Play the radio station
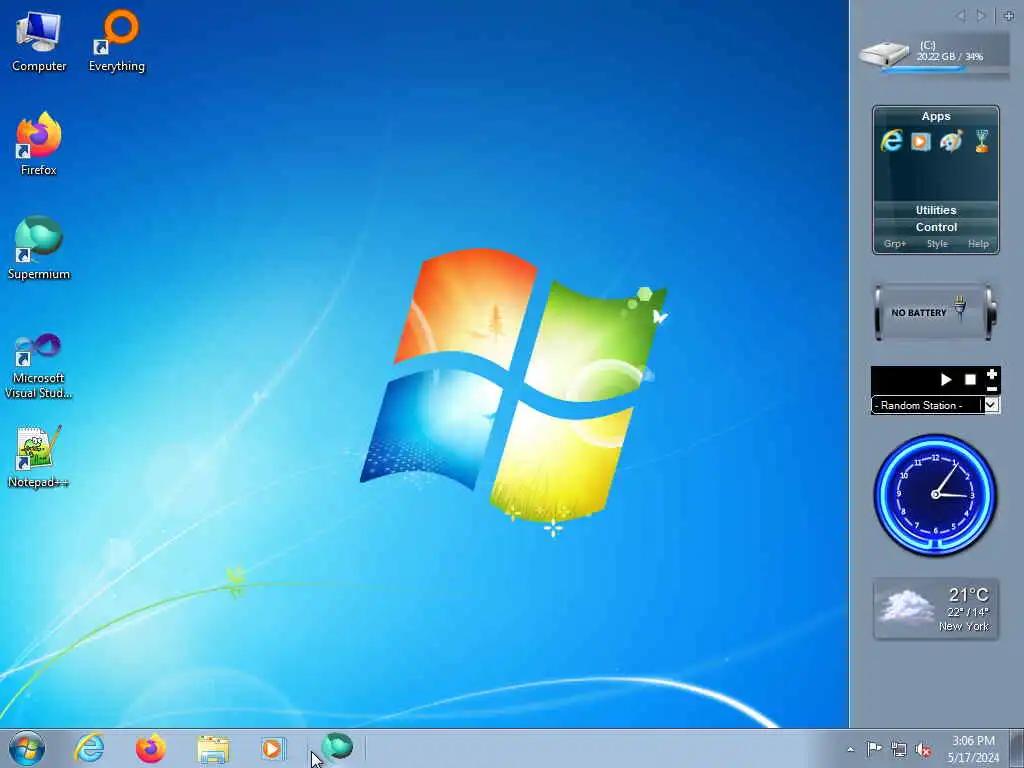1024x768 pixels. [946, 379]
